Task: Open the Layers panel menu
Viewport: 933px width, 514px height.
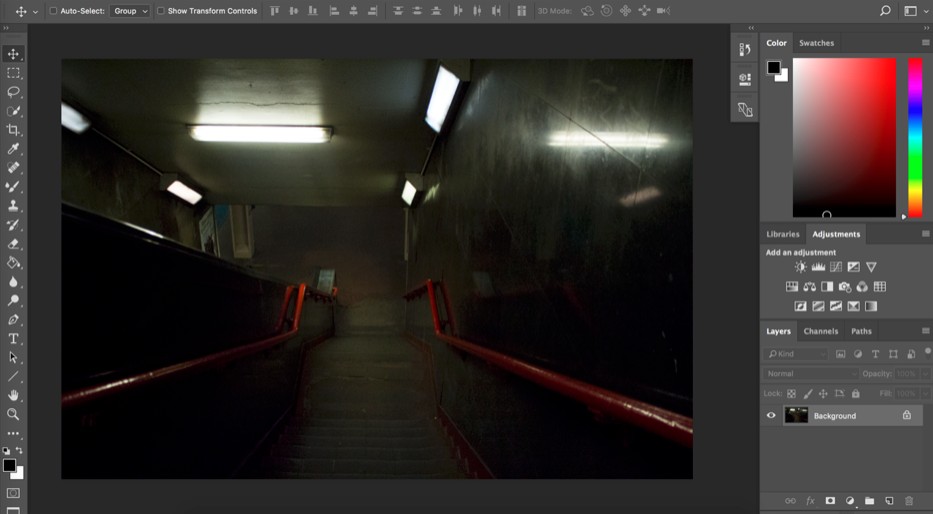Action: pyautogui.click(x=925, y=331)
